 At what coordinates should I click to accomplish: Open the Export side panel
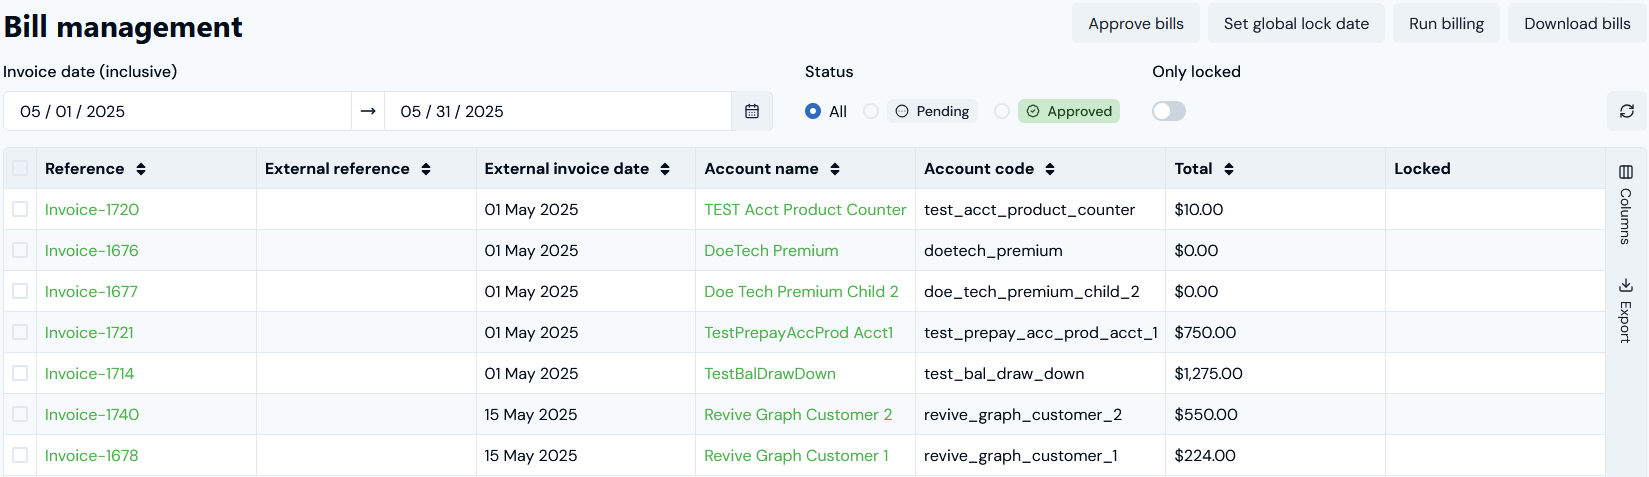(1625, 311)
